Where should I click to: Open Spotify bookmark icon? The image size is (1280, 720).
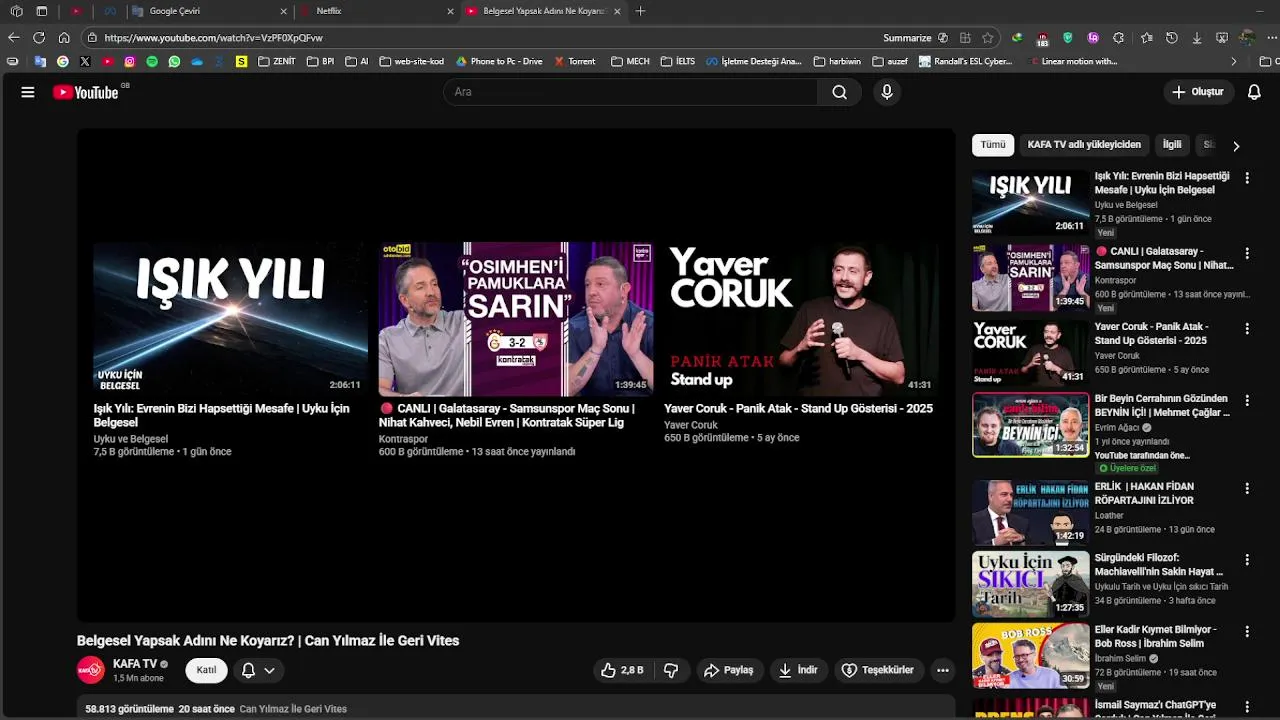coord(152,61)
